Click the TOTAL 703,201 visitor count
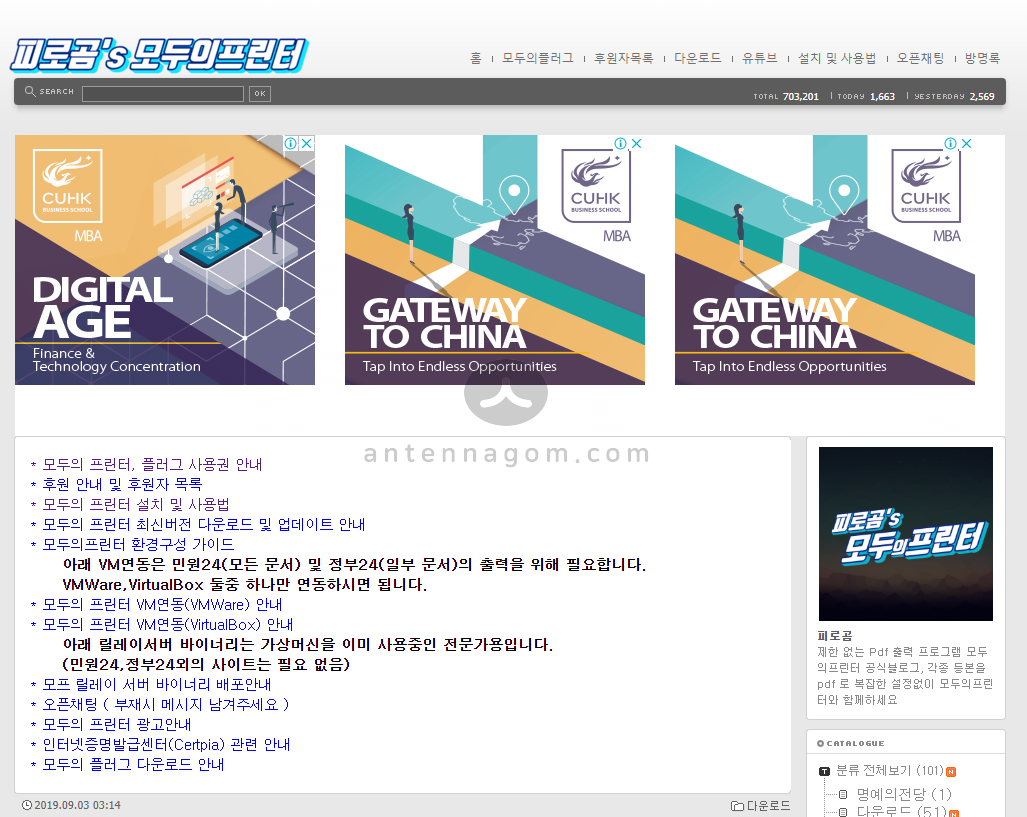The width and height of the screenshot is (1027, 817). [786, 96]
